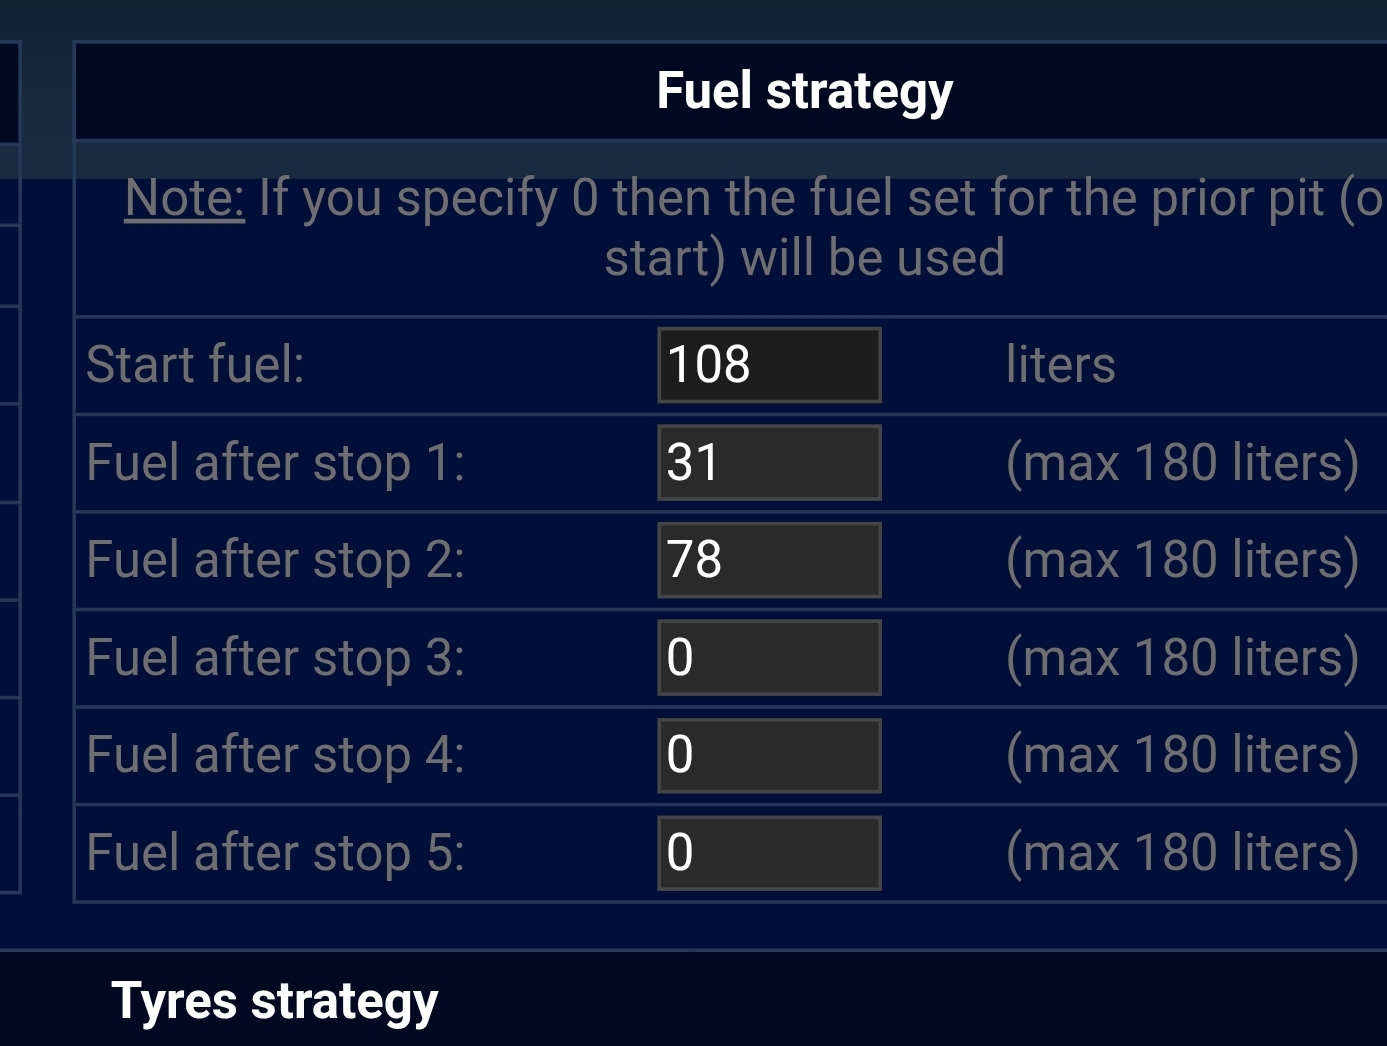The image size is (1387, 1046).
Task: Click the 'Fuel after stop 5:' label
Action: coord(275,853)
